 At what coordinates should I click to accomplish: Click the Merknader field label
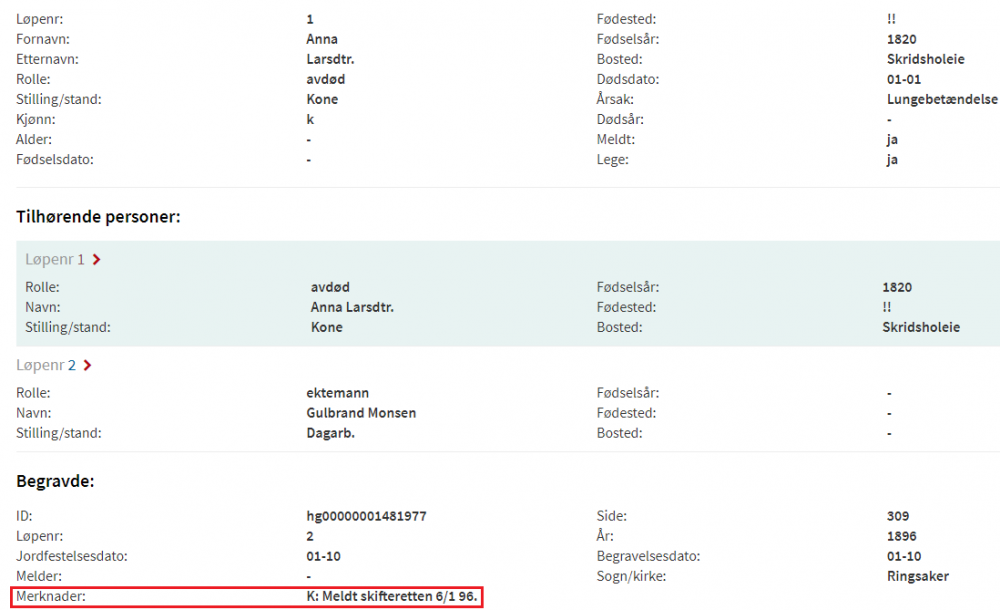pos(51,596)
